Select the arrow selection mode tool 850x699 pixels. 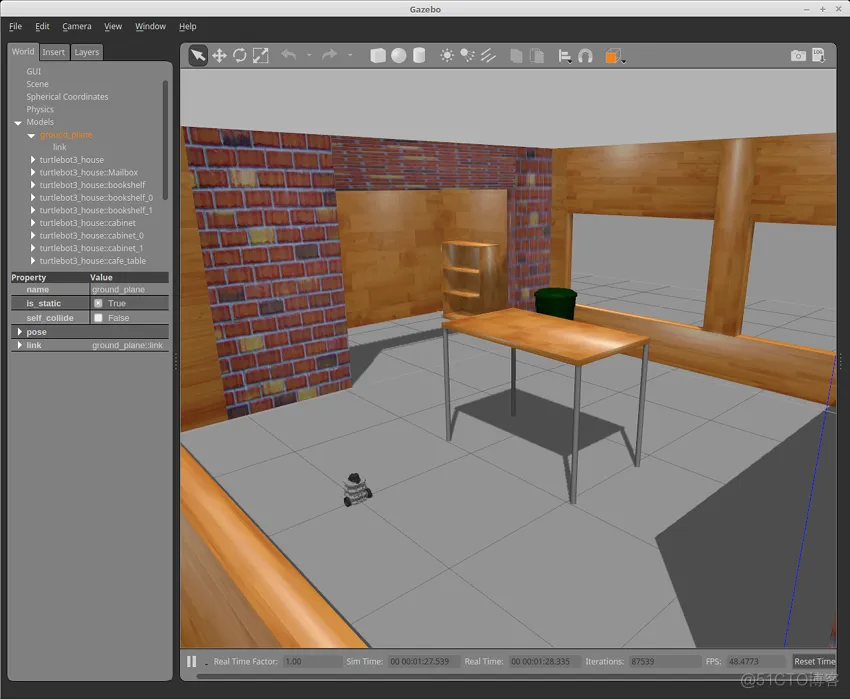[198, 55]
